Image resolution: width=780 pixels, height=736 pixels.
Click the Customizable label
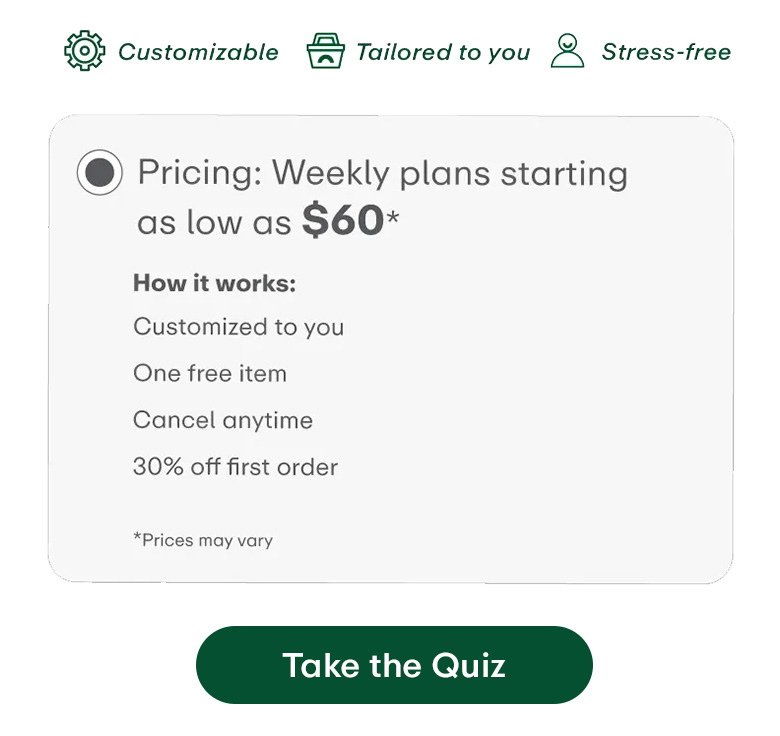(198, 52)
